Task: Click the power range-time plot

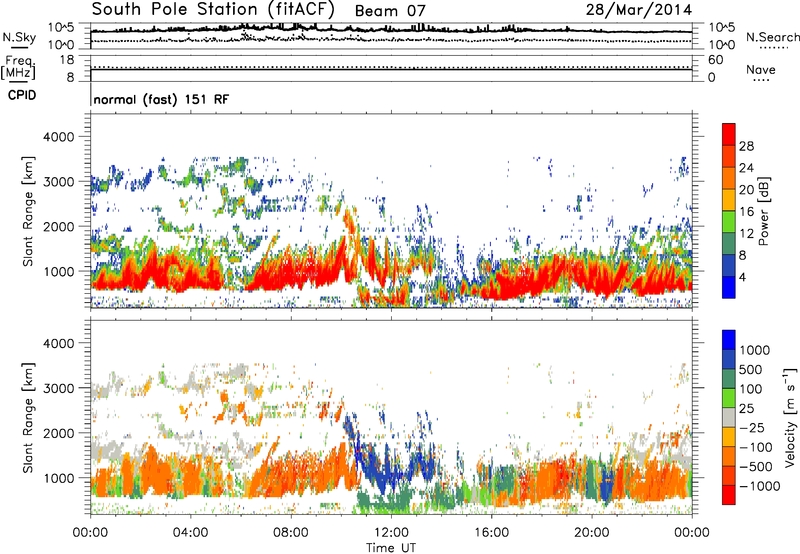Action: pos(391,211)
